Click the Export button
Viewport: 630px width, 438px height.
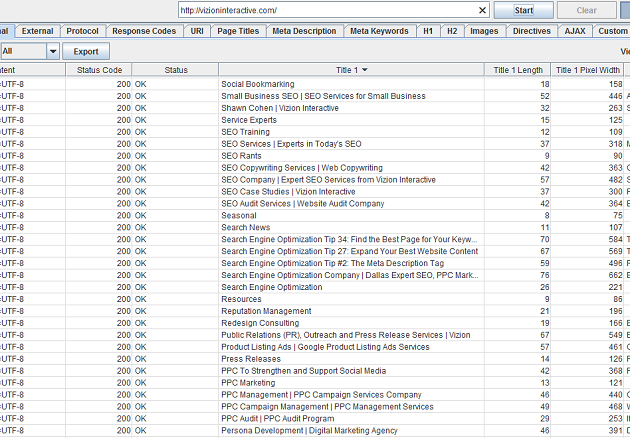pyautogui.click(x=86, y=51)
